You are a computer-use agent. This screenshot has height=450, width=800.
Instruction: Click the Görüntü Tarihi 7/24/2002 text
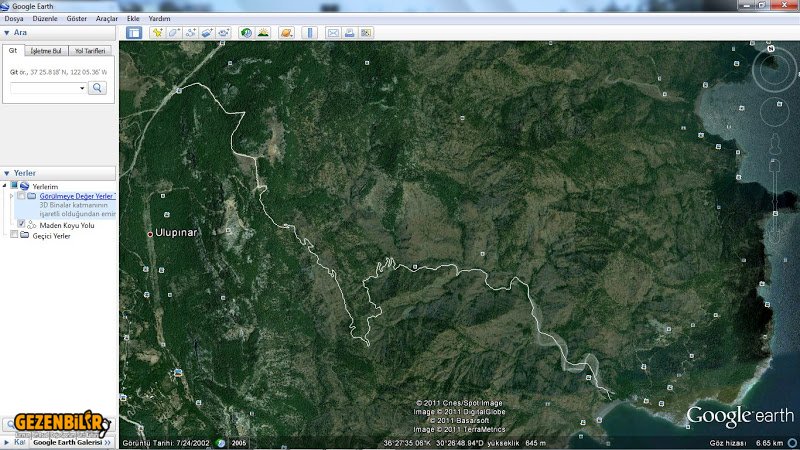pyautogui.click(x=166, y=443)
